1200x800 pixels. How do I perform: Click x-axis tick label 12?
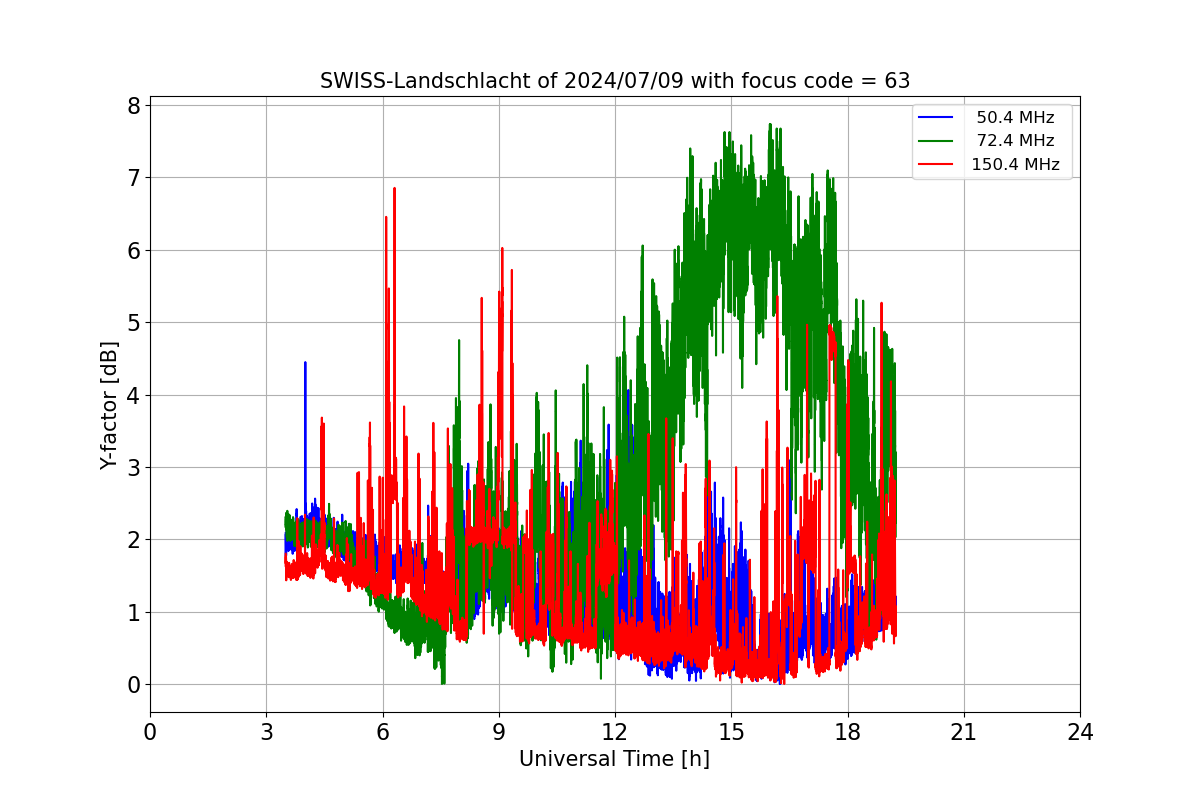click(615, 733)
